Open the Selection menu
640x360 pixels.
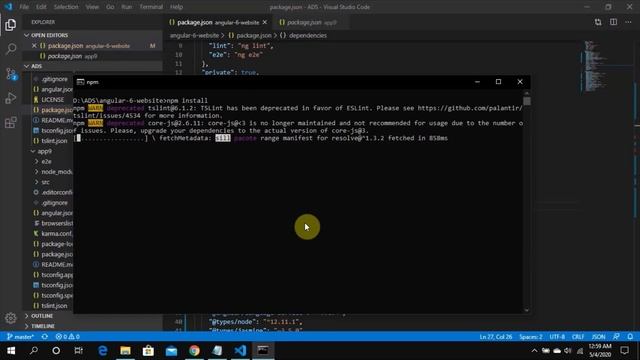tap(66, 7)
